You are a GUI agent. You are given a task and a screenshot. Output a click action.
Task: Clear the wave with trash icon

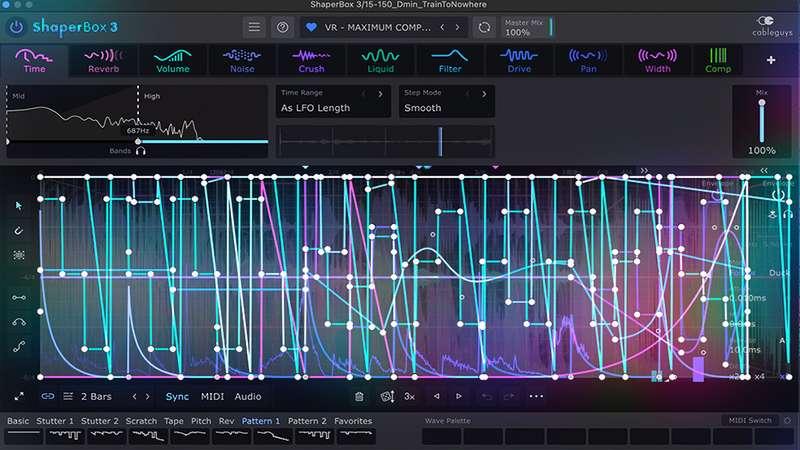[x=359, y=396]
